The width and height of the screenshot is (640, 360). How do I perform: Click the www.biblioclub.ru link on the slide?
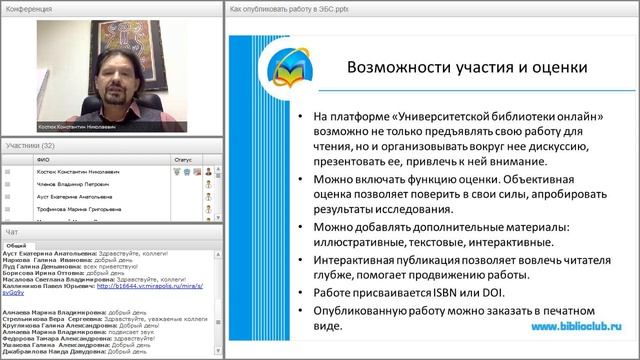(x=576, y=326)
